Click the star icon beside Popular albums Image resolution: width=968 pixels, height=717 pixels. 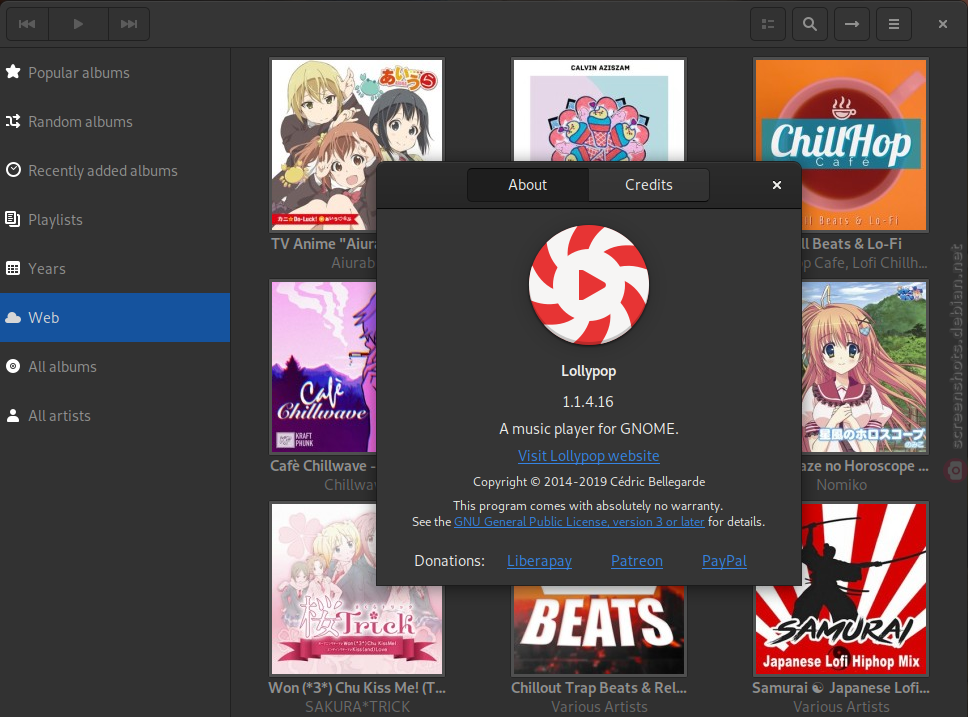click(13, 72)
